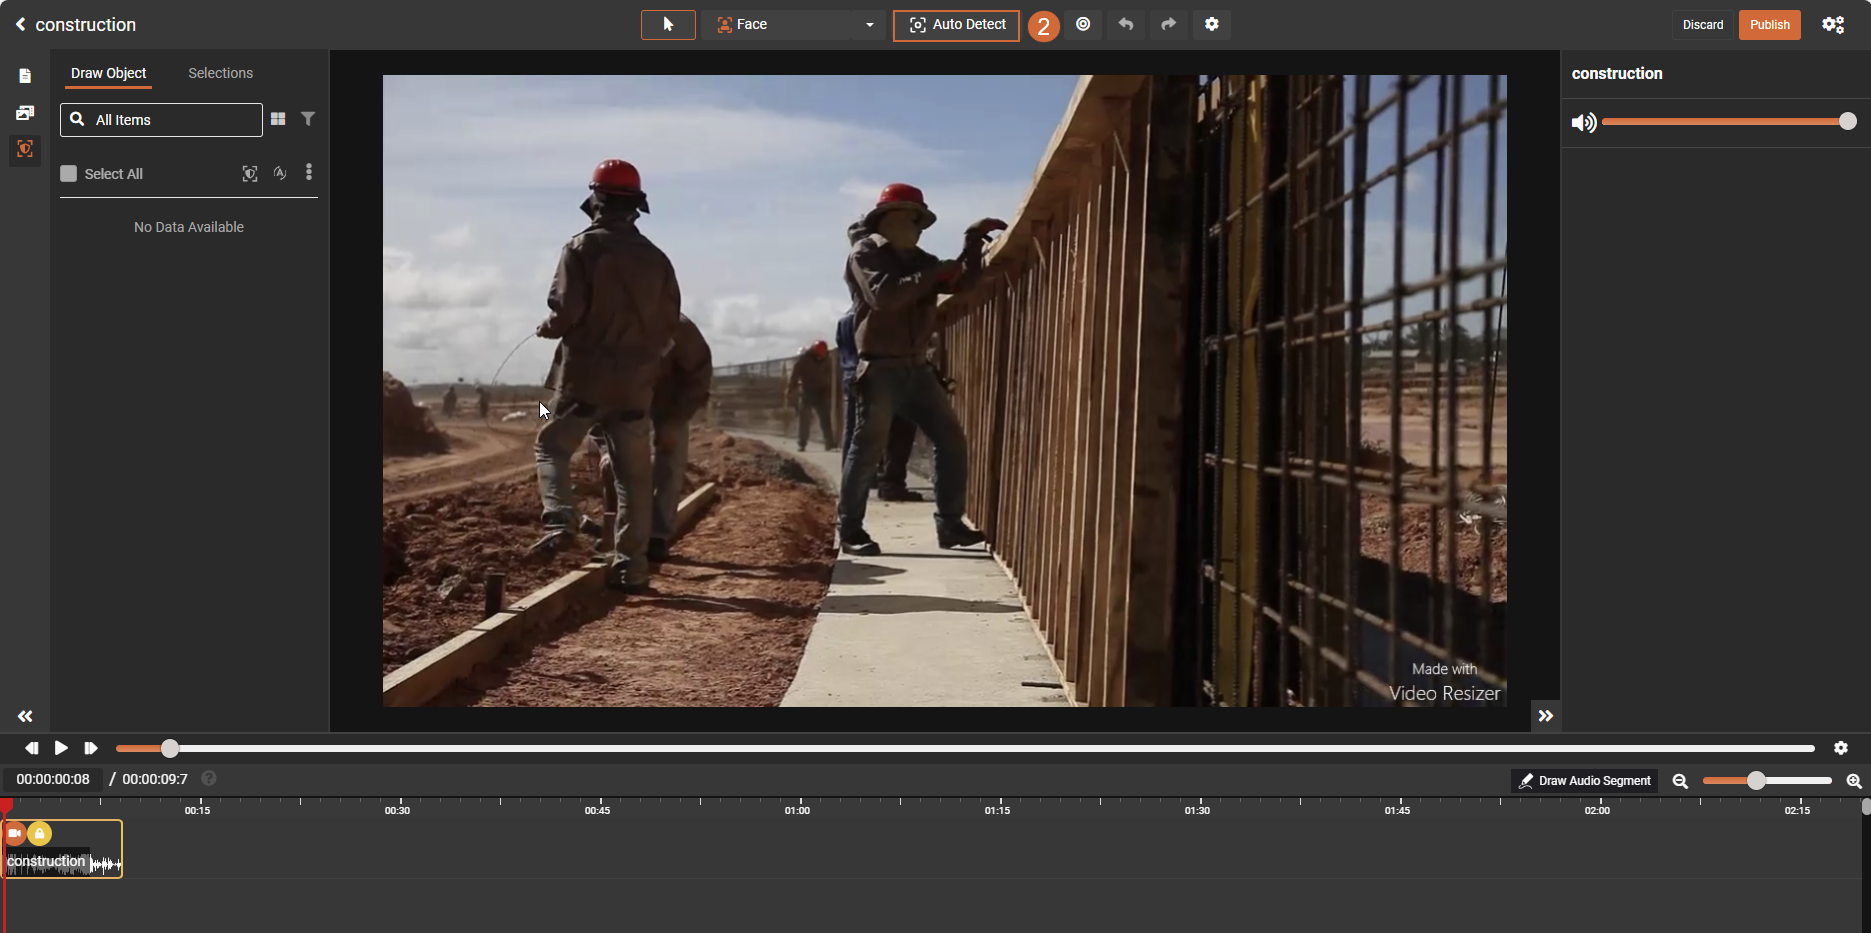Image resolution: width=1871 pixels, height=933 pixels.
Task: Collapse the left panel with double chevron
Action: (25, 716)
